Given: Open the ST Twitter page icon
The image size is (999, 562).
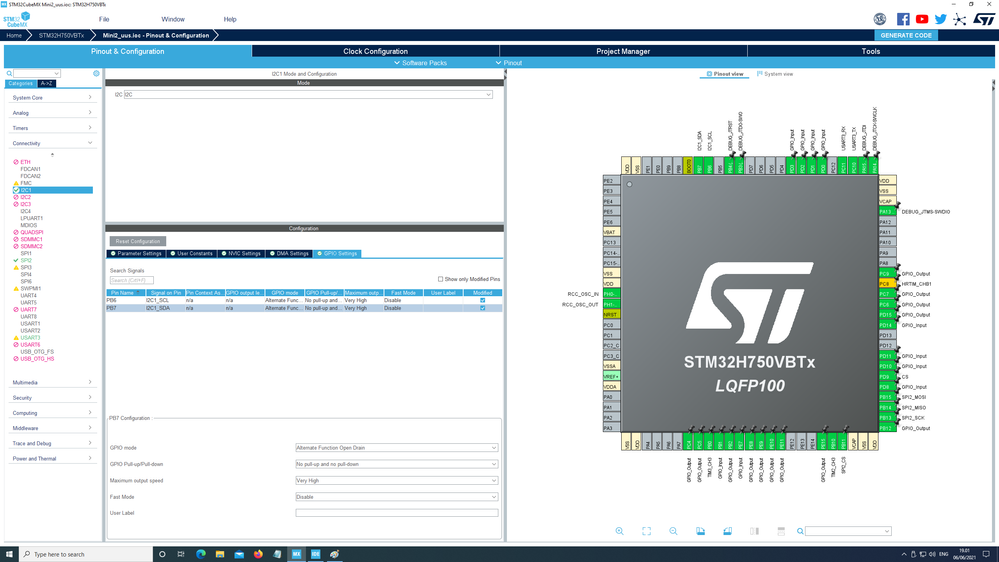Looking at the screenshot, I should (x=940, y=19).
